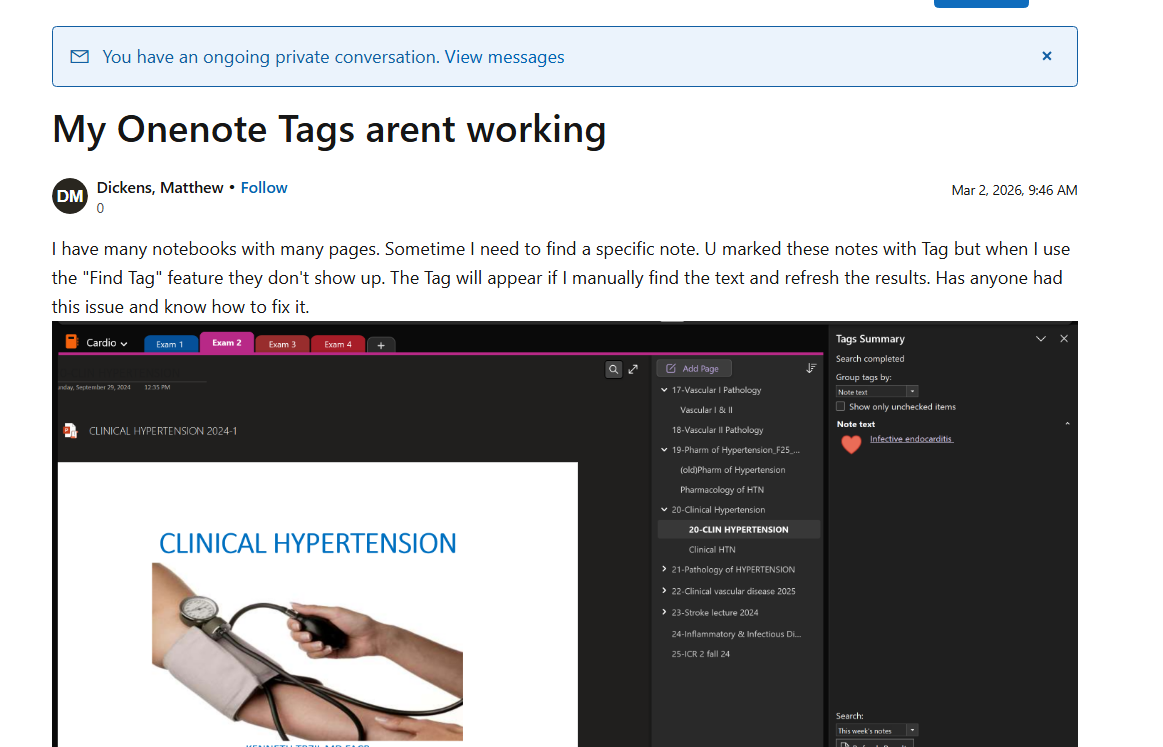
Task: Click the question title My Onenote Tags arent working
Action: [329, 130]
